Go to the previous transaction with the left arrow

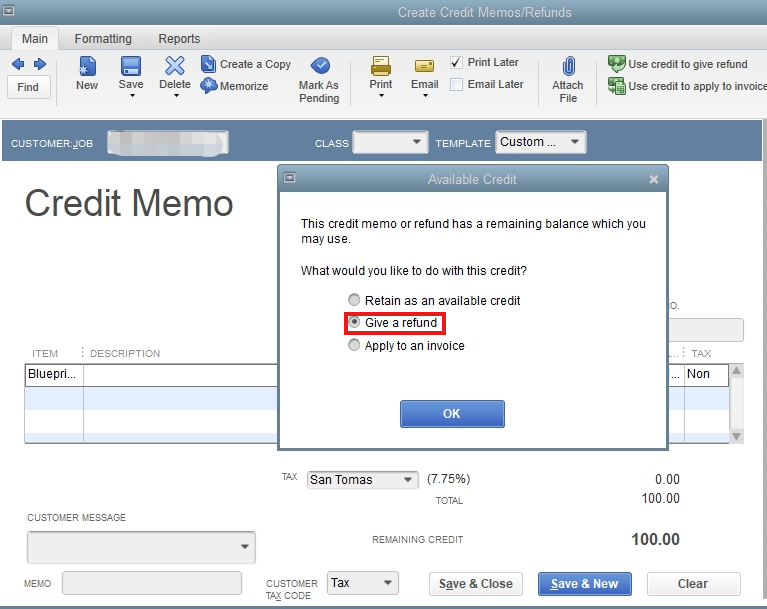(18, 64)
